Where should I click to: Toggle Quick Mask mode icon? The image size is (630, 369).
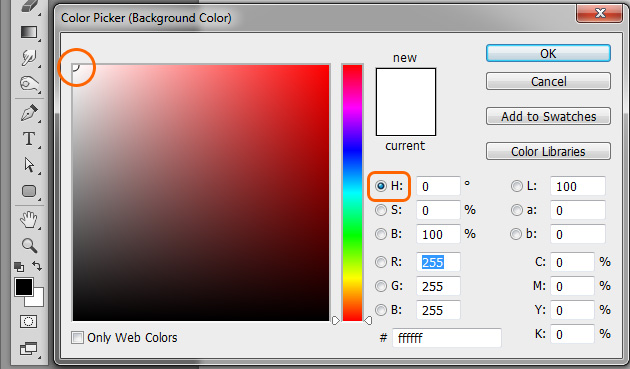(29, 322)
